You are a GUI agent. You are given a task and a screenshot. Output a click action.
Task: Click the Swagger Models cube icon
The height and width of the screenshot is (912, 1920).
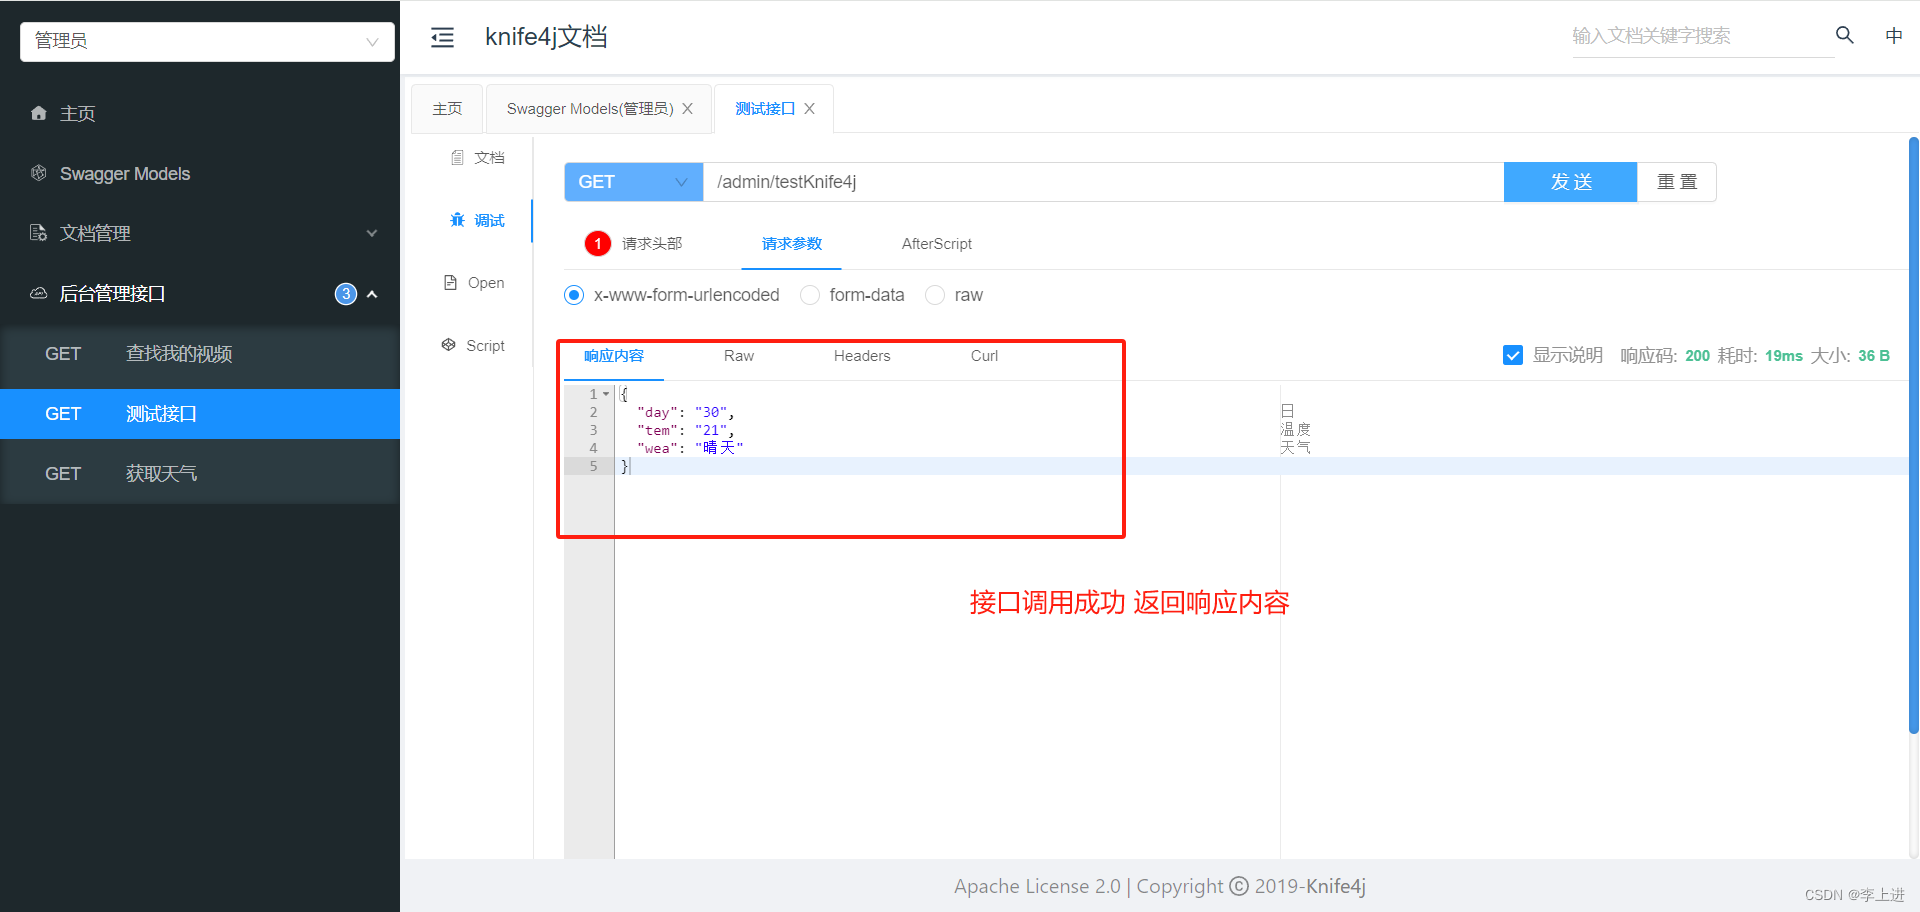pos(39,173)
